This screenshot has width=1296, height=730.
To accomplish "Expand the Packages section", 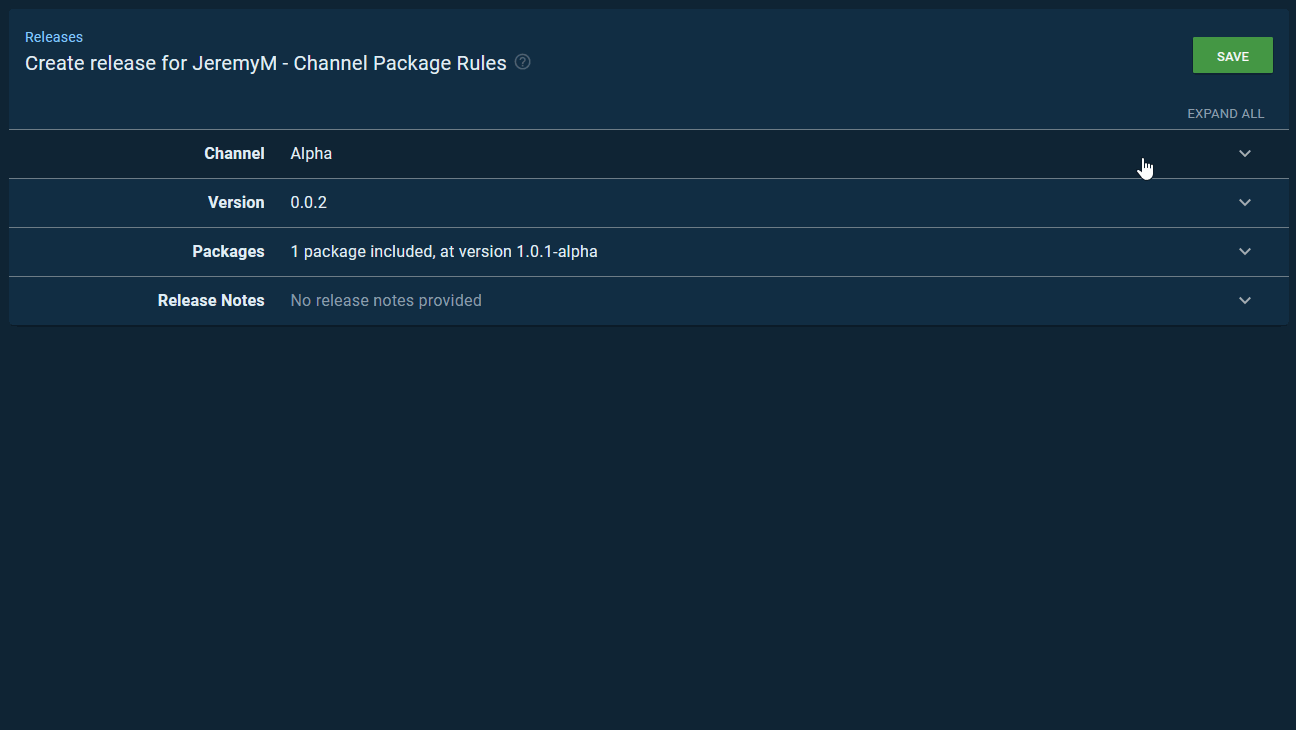I will pyautogui.click(x=700, y=251).
